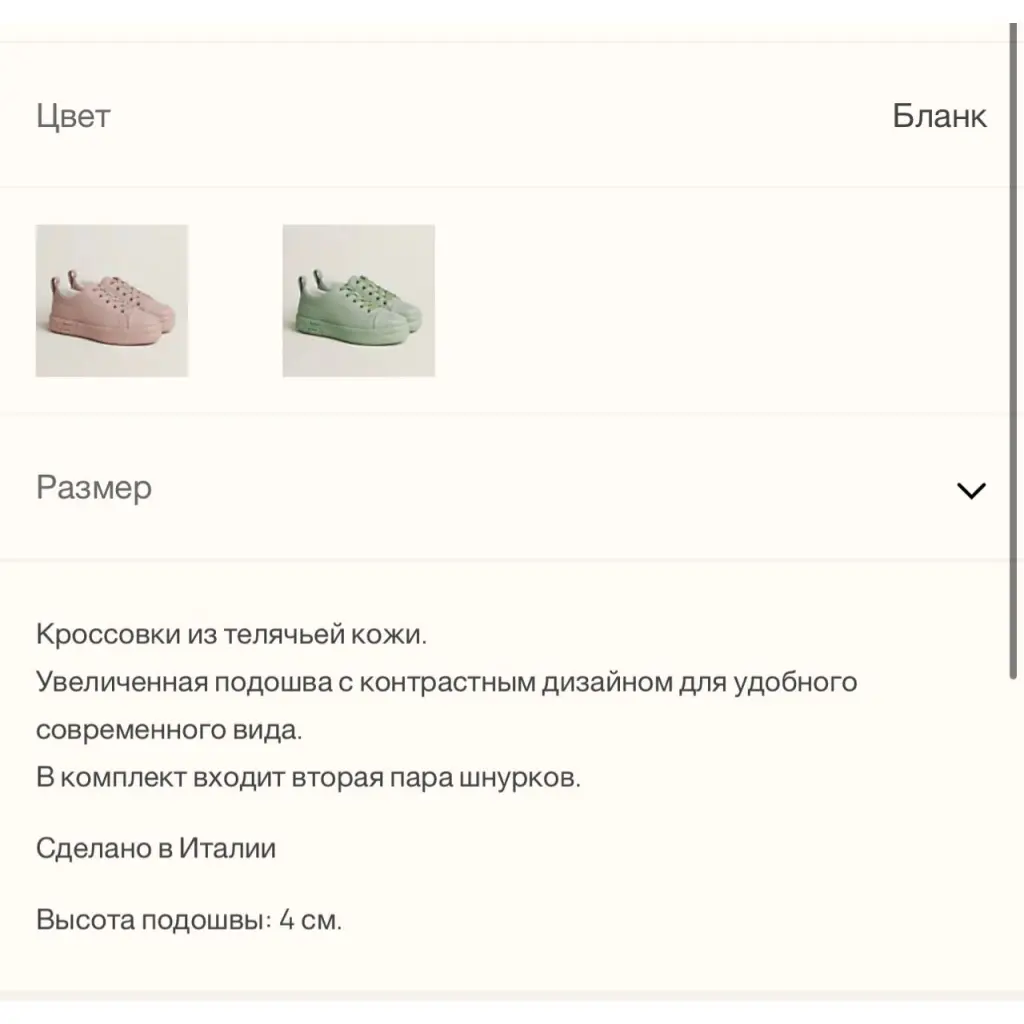Click the word 'удобного' in description

[x=795, y=682]
